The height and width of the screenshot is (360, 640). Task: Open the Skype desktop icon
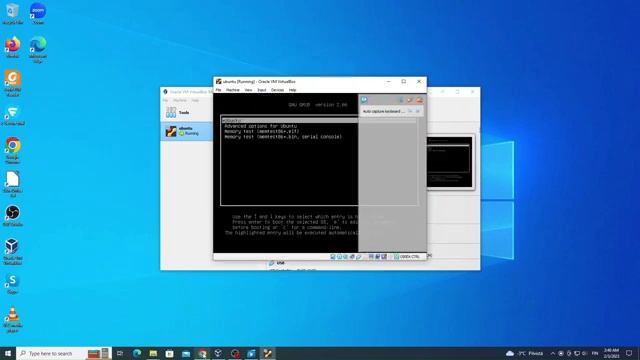[12, 284]
